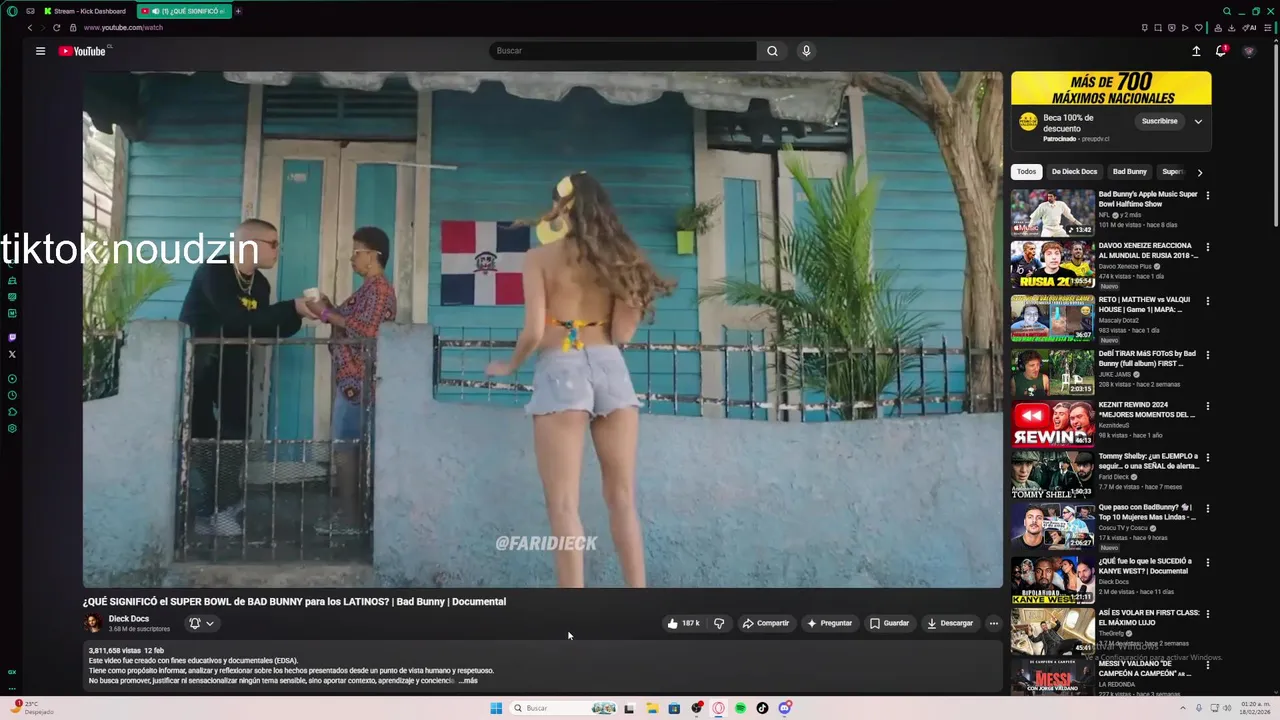Screen dimensions: 1280x720
Task: Open the Tommy Shelby video thumbnail
Action: coord(1052,476)
